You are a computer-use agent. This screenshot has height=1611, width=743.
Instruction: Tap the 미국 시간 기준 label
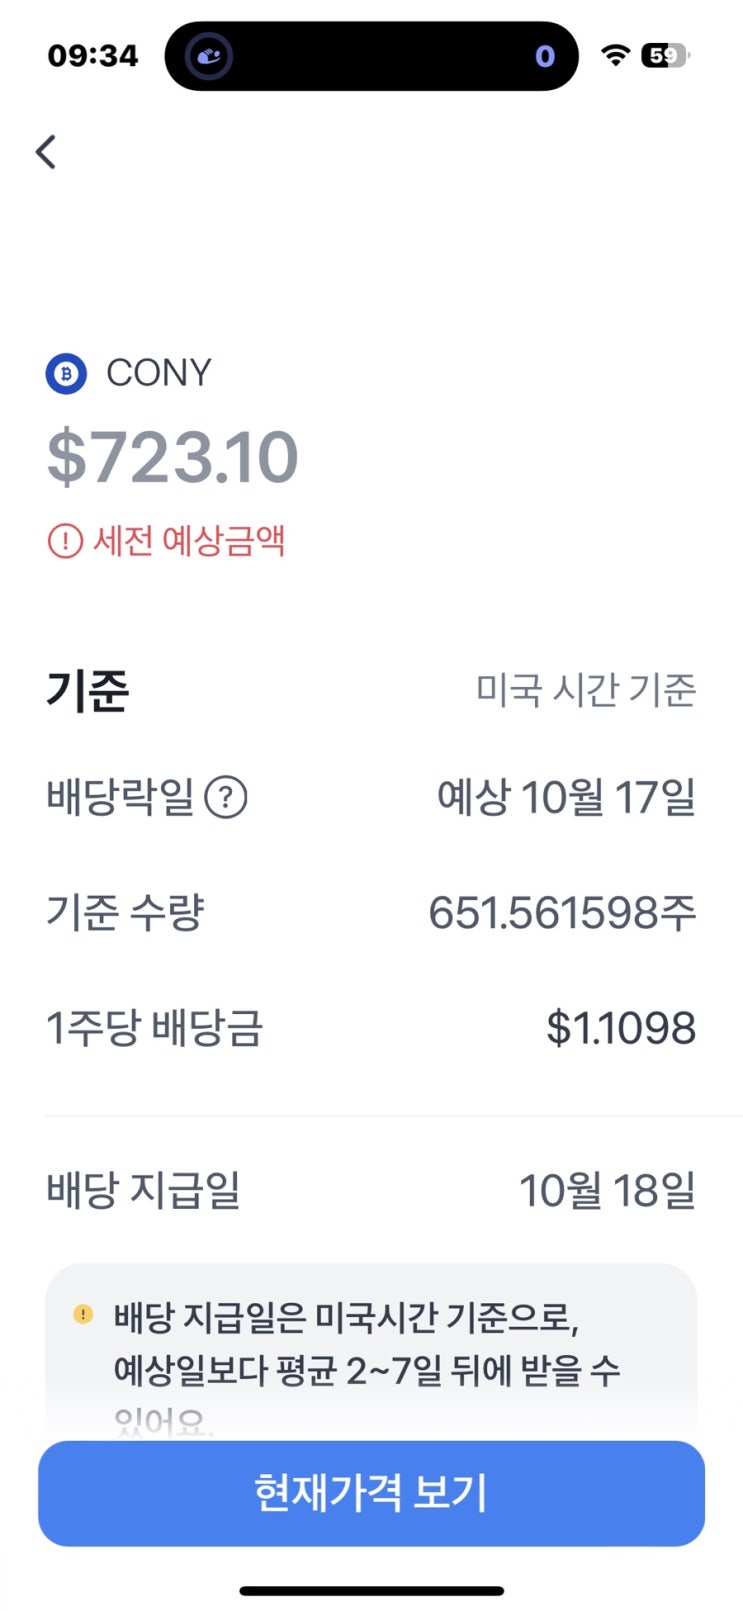coord(585,689)
